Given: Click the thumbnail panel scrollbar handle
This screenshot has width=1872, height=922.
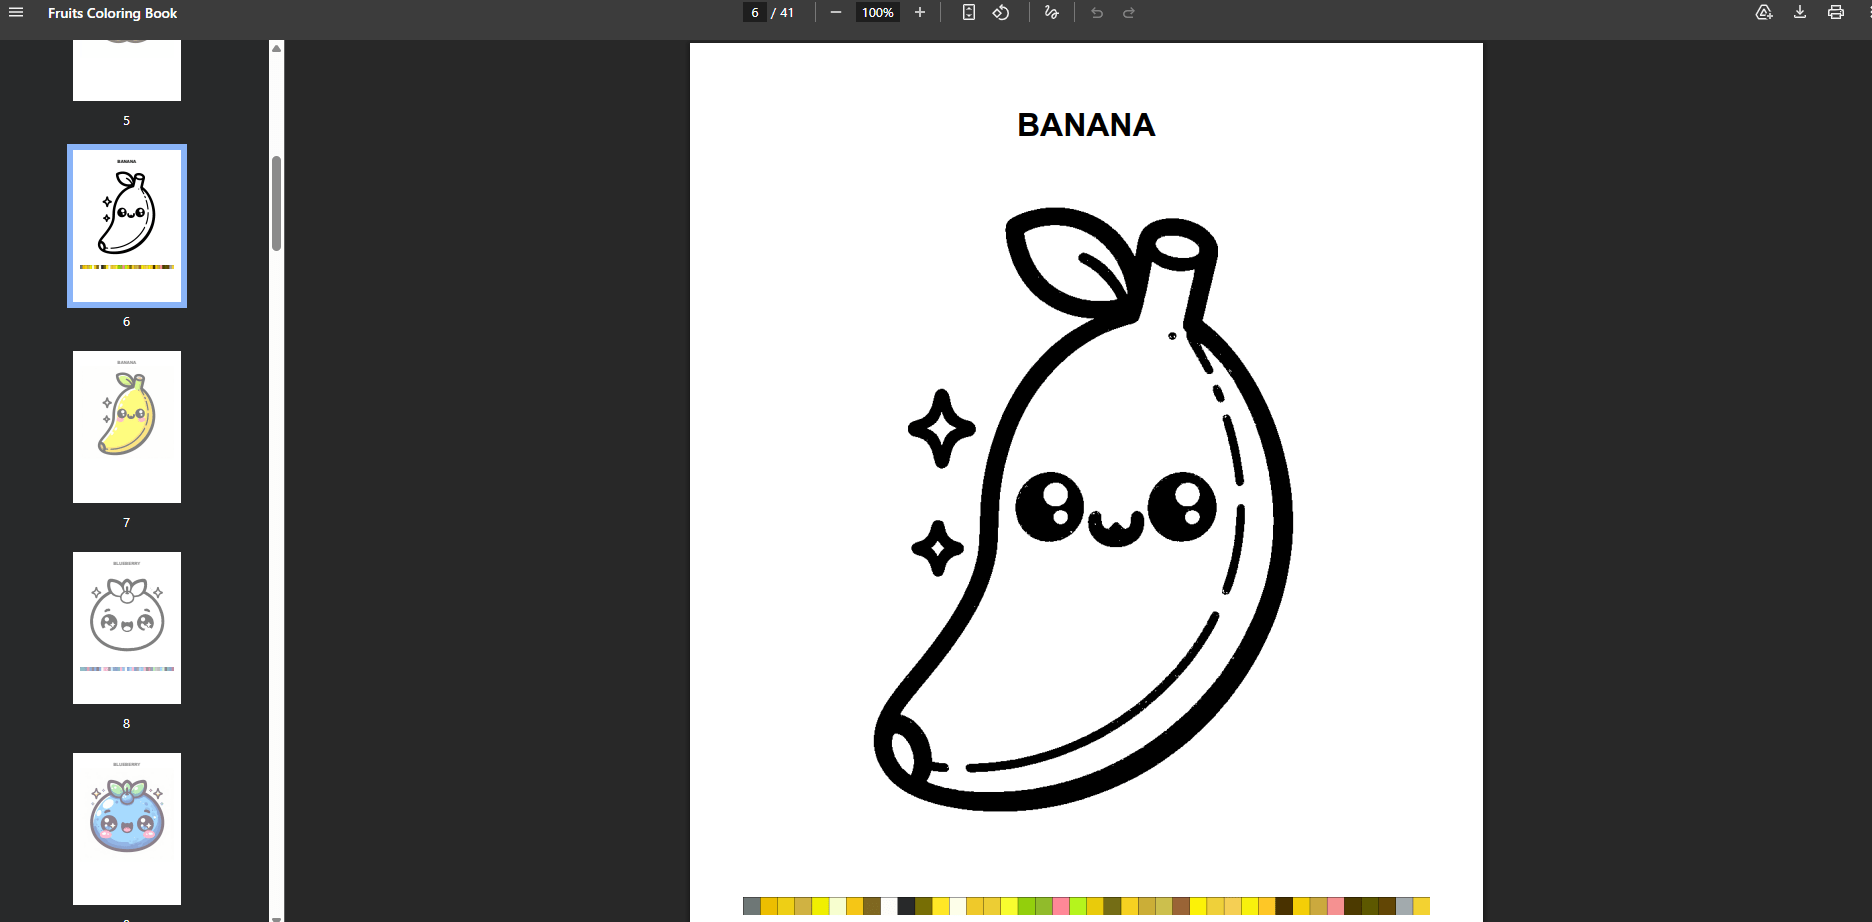Looking at the screenshot, I should tap(277, 203).
